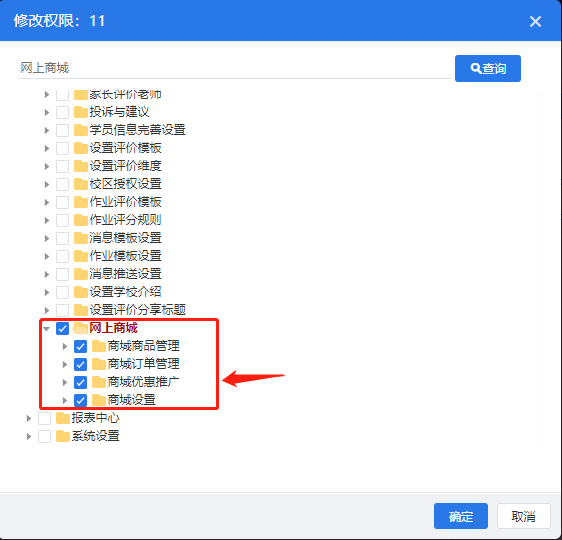Close the 修改权限 dialog
562x540 pixels.
(535, 21)
